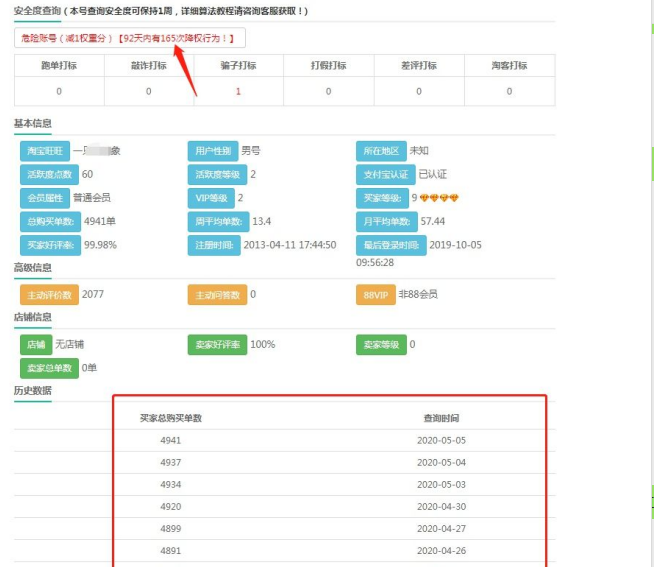Click the red 1 under 骗子打标
The width and height of the screenshot is (654, 567).
pyautogui.click(x=239, y=91)
